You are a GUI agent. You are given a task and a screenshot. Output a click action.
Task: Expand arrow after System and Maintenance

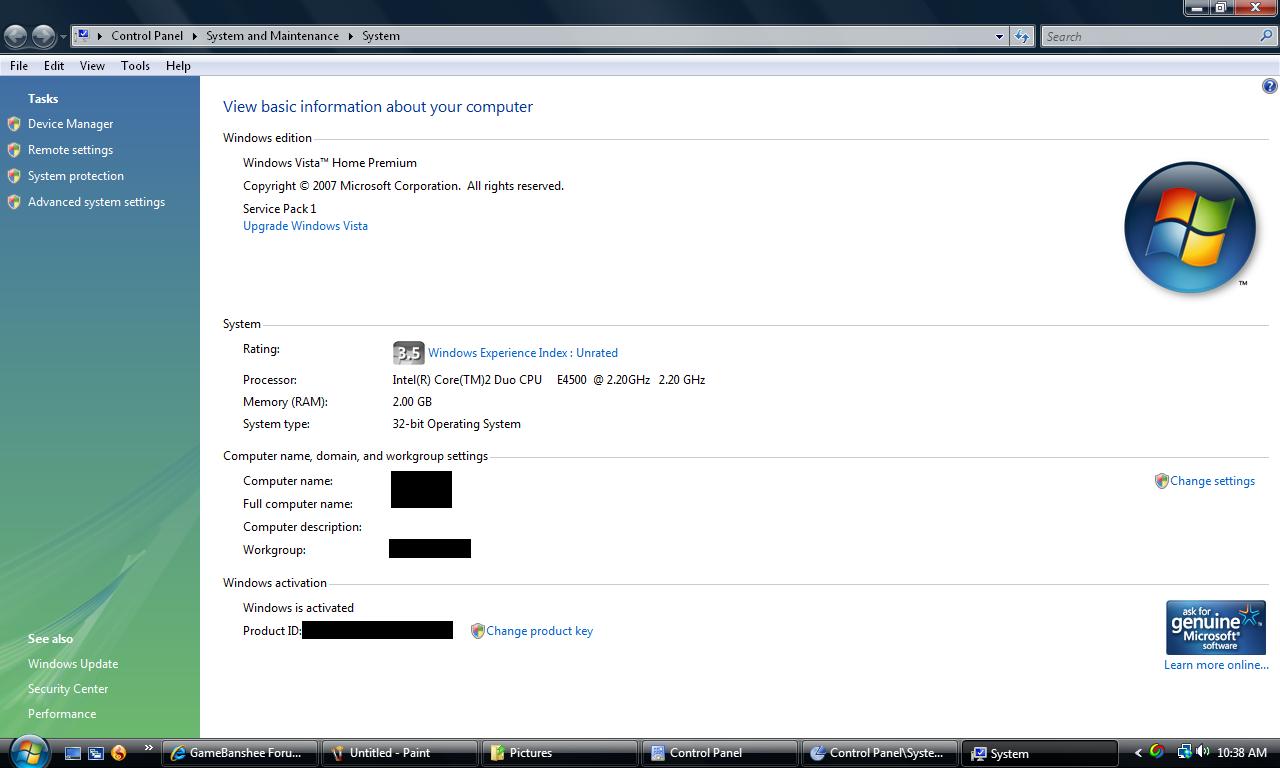(x=351, y=36)
